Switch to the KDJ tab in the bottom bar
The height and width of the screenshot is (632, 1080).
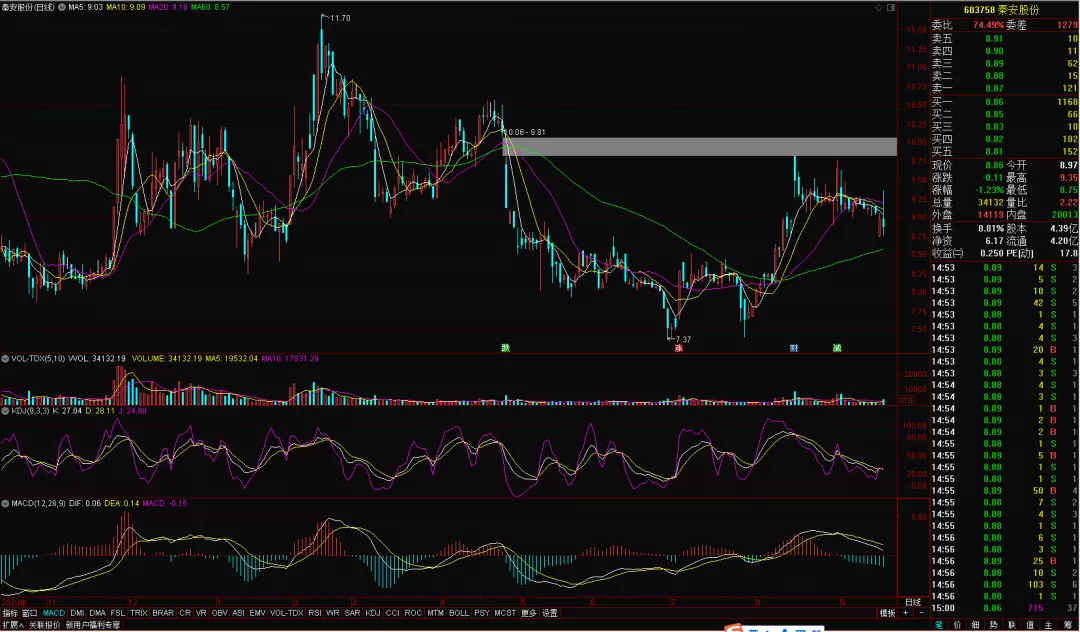(373, 613)
